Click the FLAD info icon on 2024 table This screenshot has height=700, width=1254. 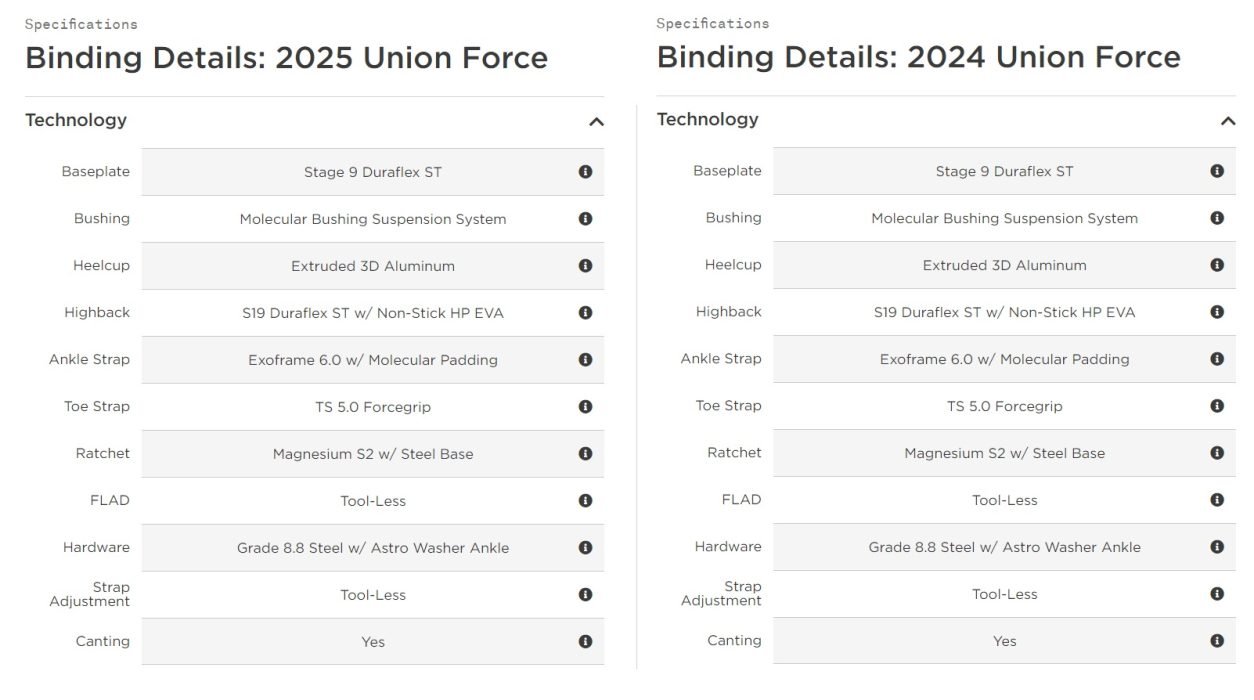click(1217, 500)
